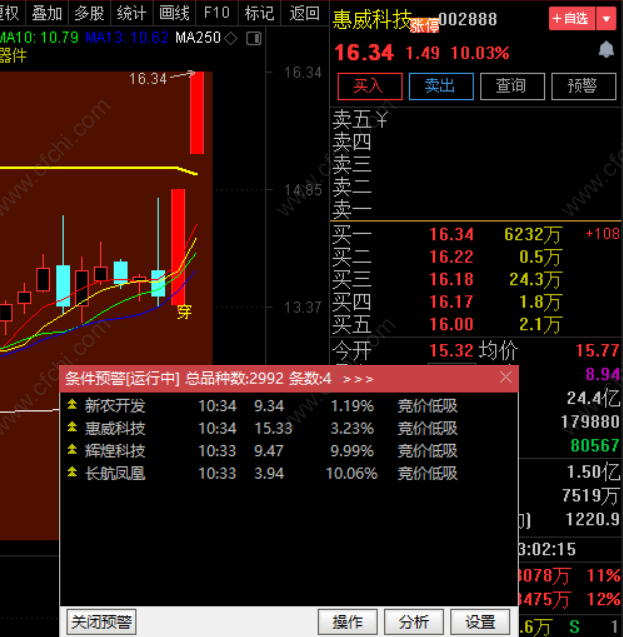Click the 涨停 limit-up tag
Screen dimensions: 623x637
pyautogui.click(x=424, y=26)
